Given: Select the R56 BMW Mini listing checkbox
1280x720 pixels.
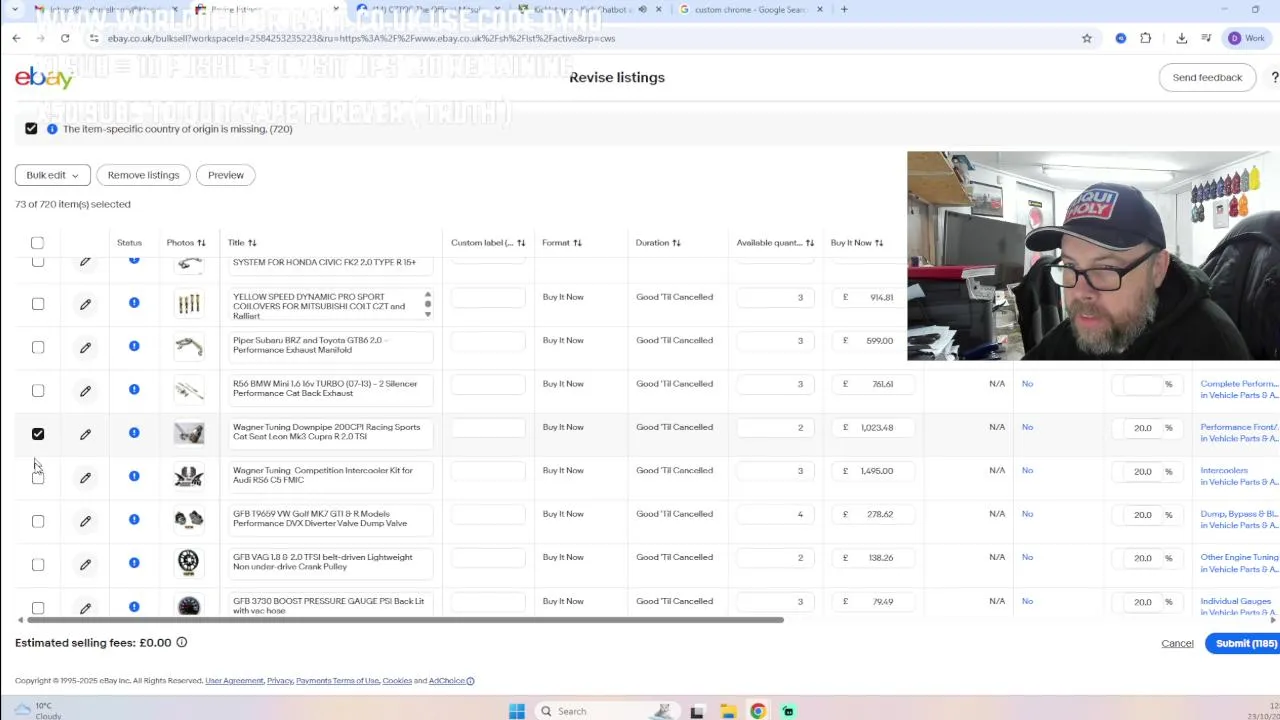Looking at the screenshot, I should click(x=38, y=391).
